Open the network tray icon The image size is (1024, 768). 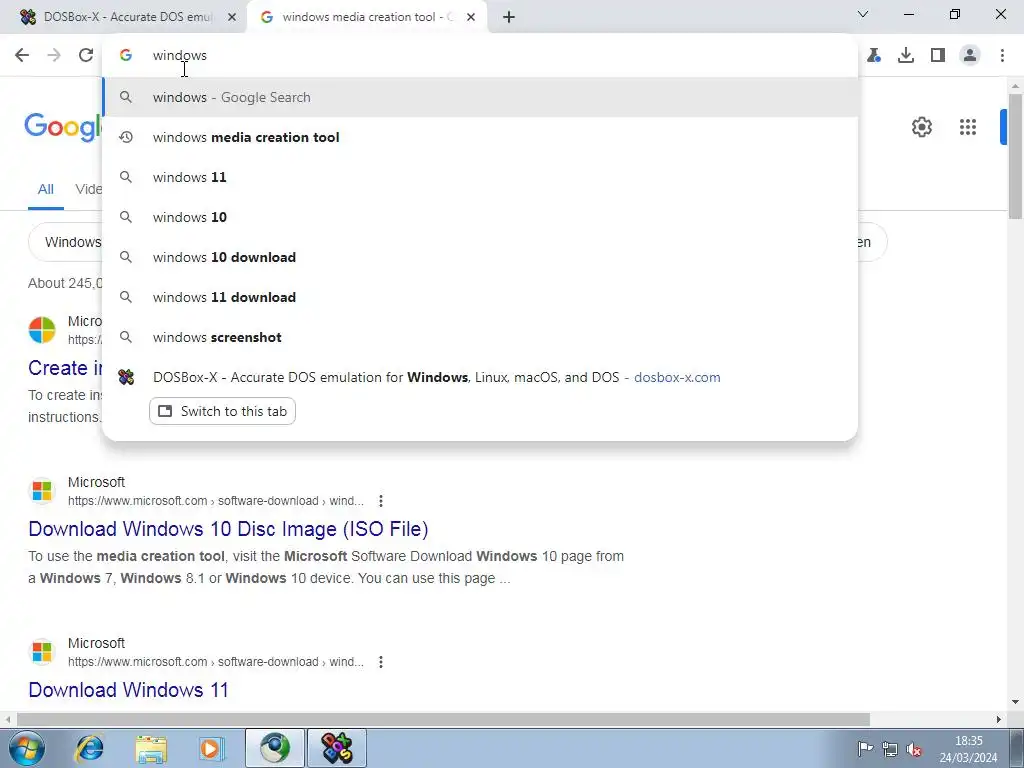[x=889, y=749]
